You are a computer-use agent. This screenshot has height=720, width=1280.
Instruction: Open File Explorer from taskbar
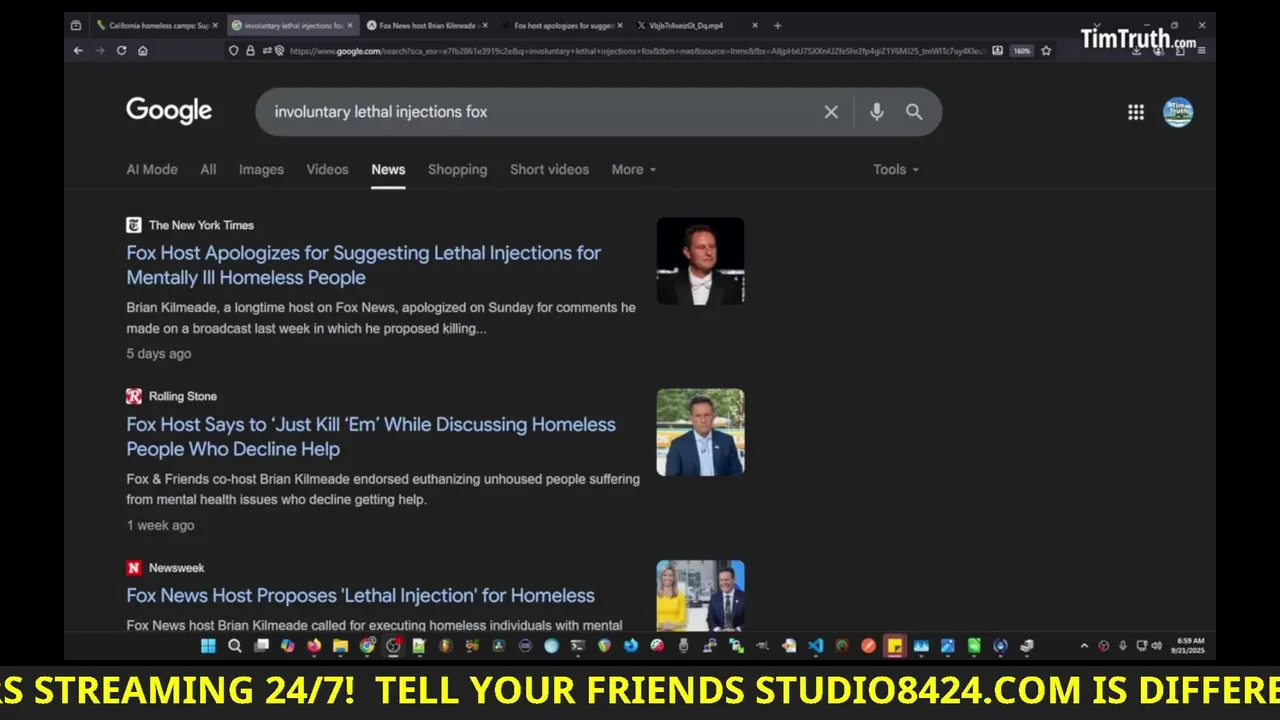[340, 646]
